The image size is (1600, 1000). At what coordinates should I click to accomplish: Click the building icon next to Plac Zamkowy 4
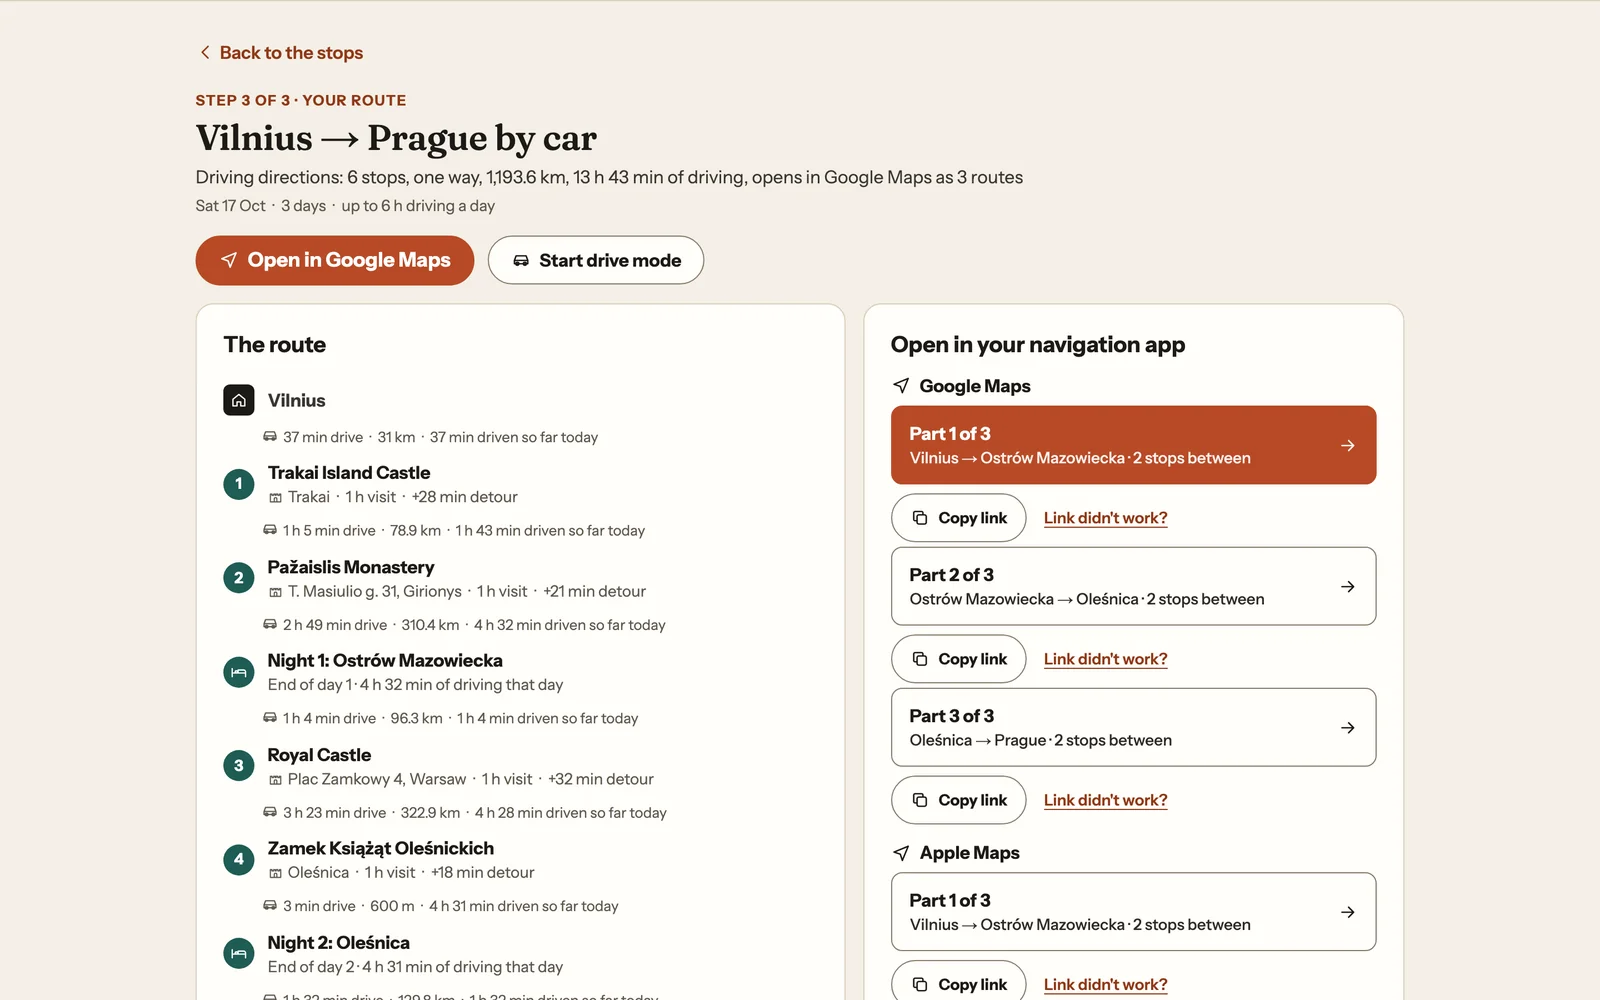tap(275, 780)
